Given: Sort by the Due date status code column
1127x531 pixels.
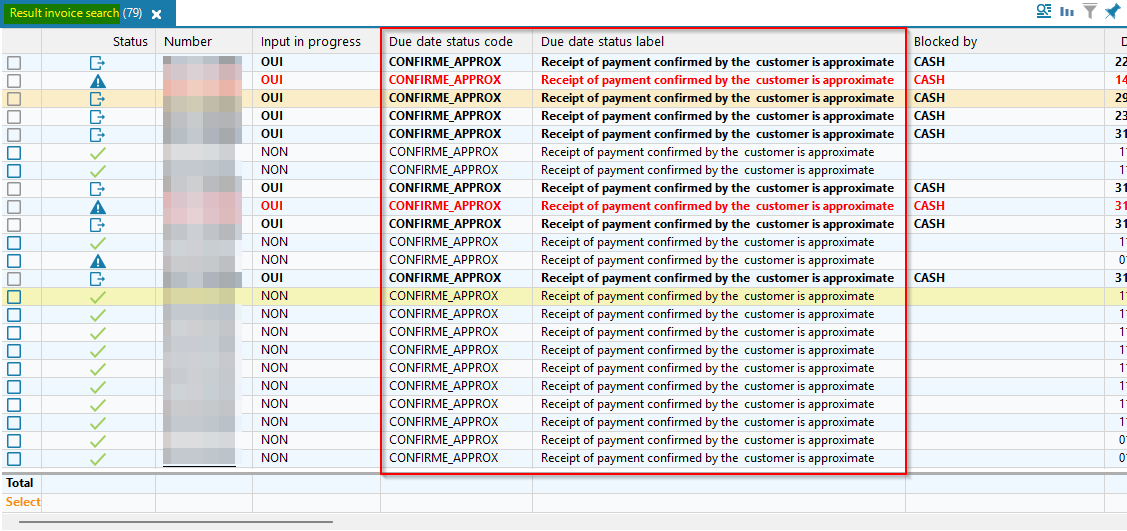Looking at the screenshot, I should coord(451,42).
